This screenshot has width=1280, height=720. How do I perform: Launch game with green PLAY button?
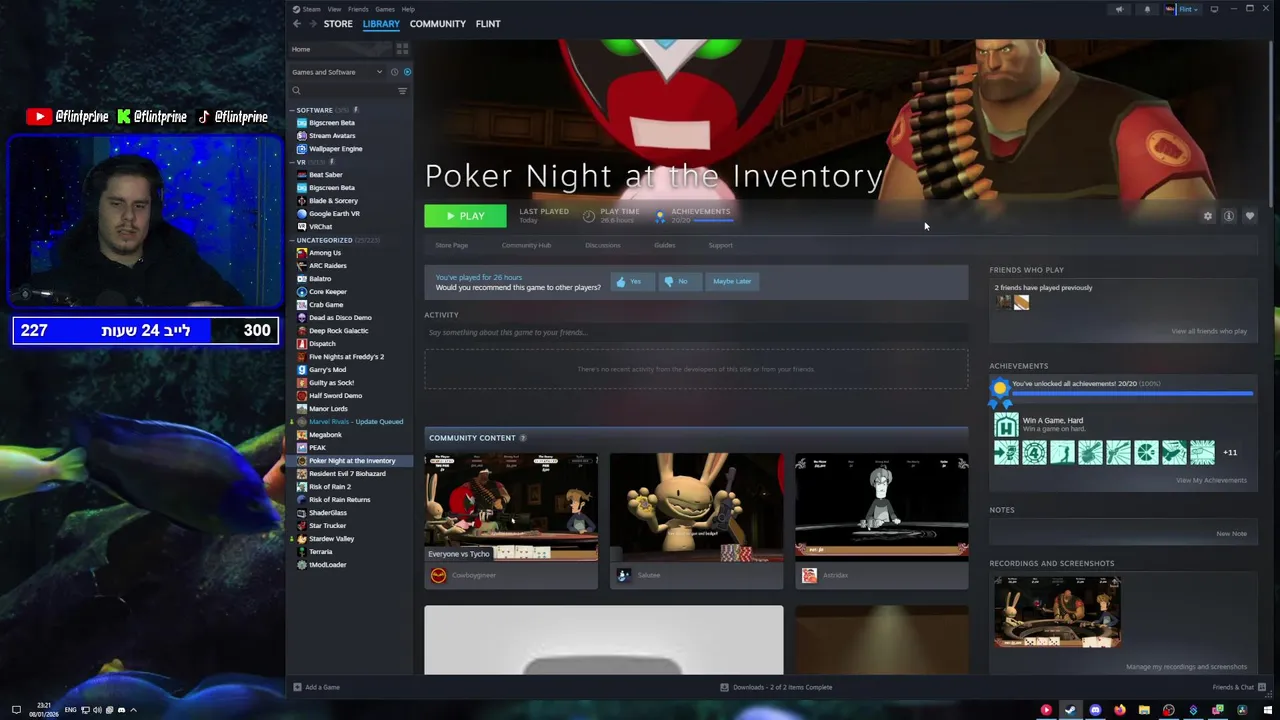(x=465, y=216)
